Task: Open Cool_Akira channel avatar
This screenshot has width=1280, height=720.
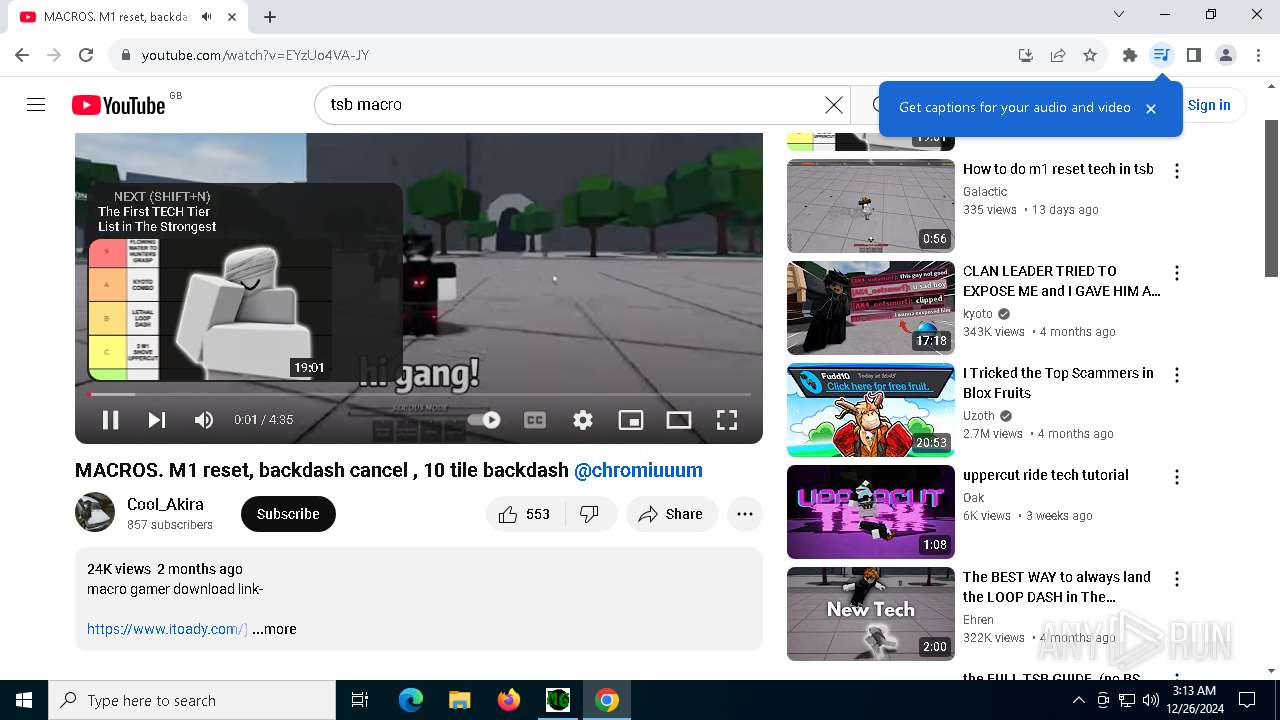Action: tap(95, 512)
